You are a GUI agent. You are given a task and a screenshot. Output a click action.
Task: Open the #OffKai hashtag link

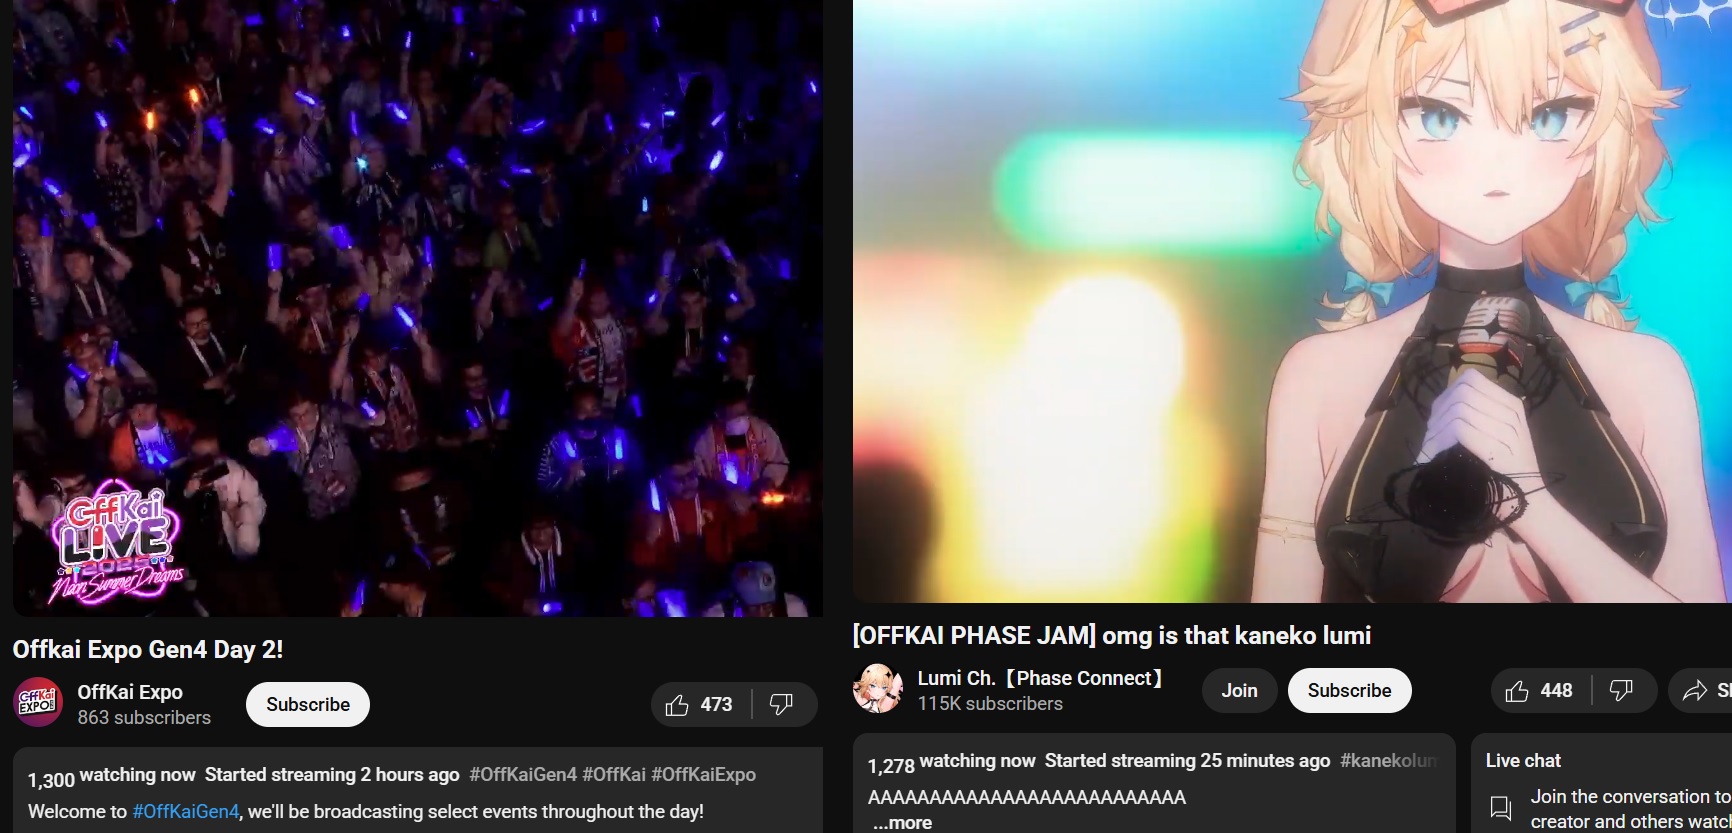click(614, 775)
